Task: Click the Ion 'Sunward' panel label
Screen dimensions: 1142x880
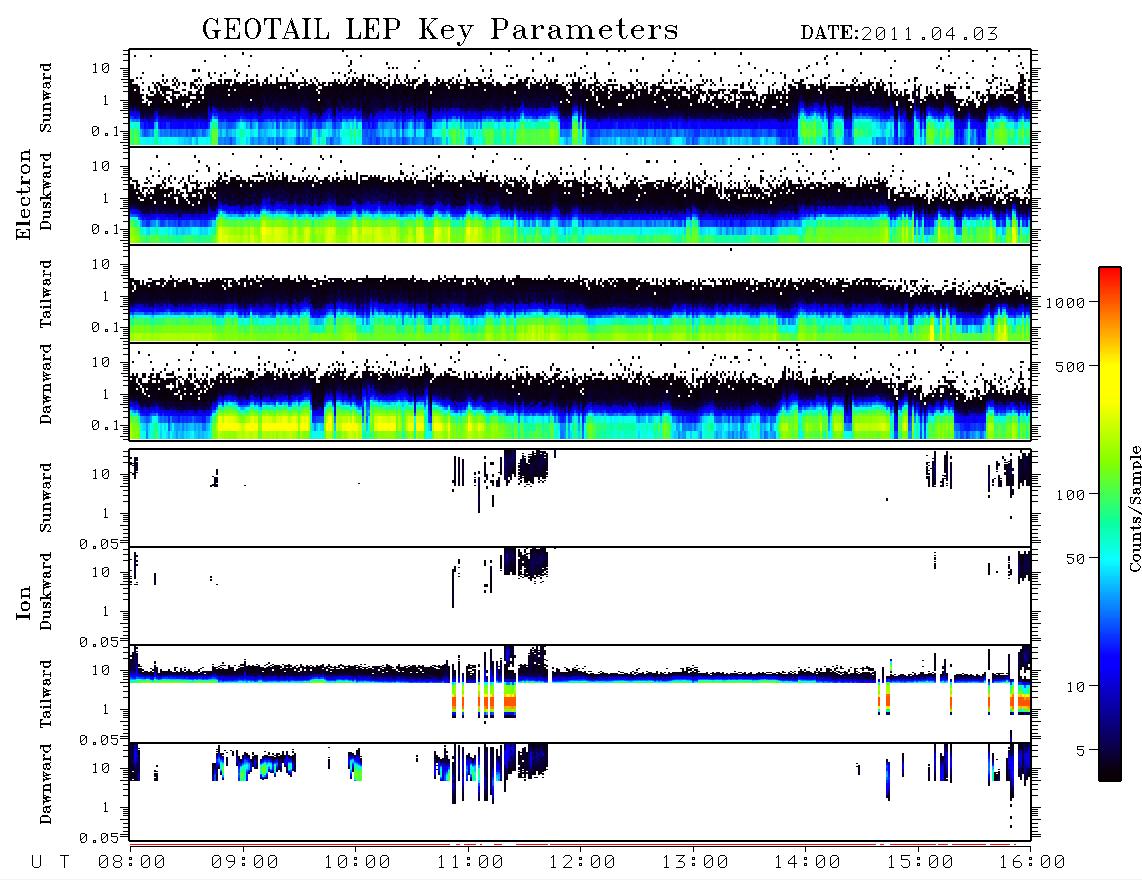Action: 46,498
